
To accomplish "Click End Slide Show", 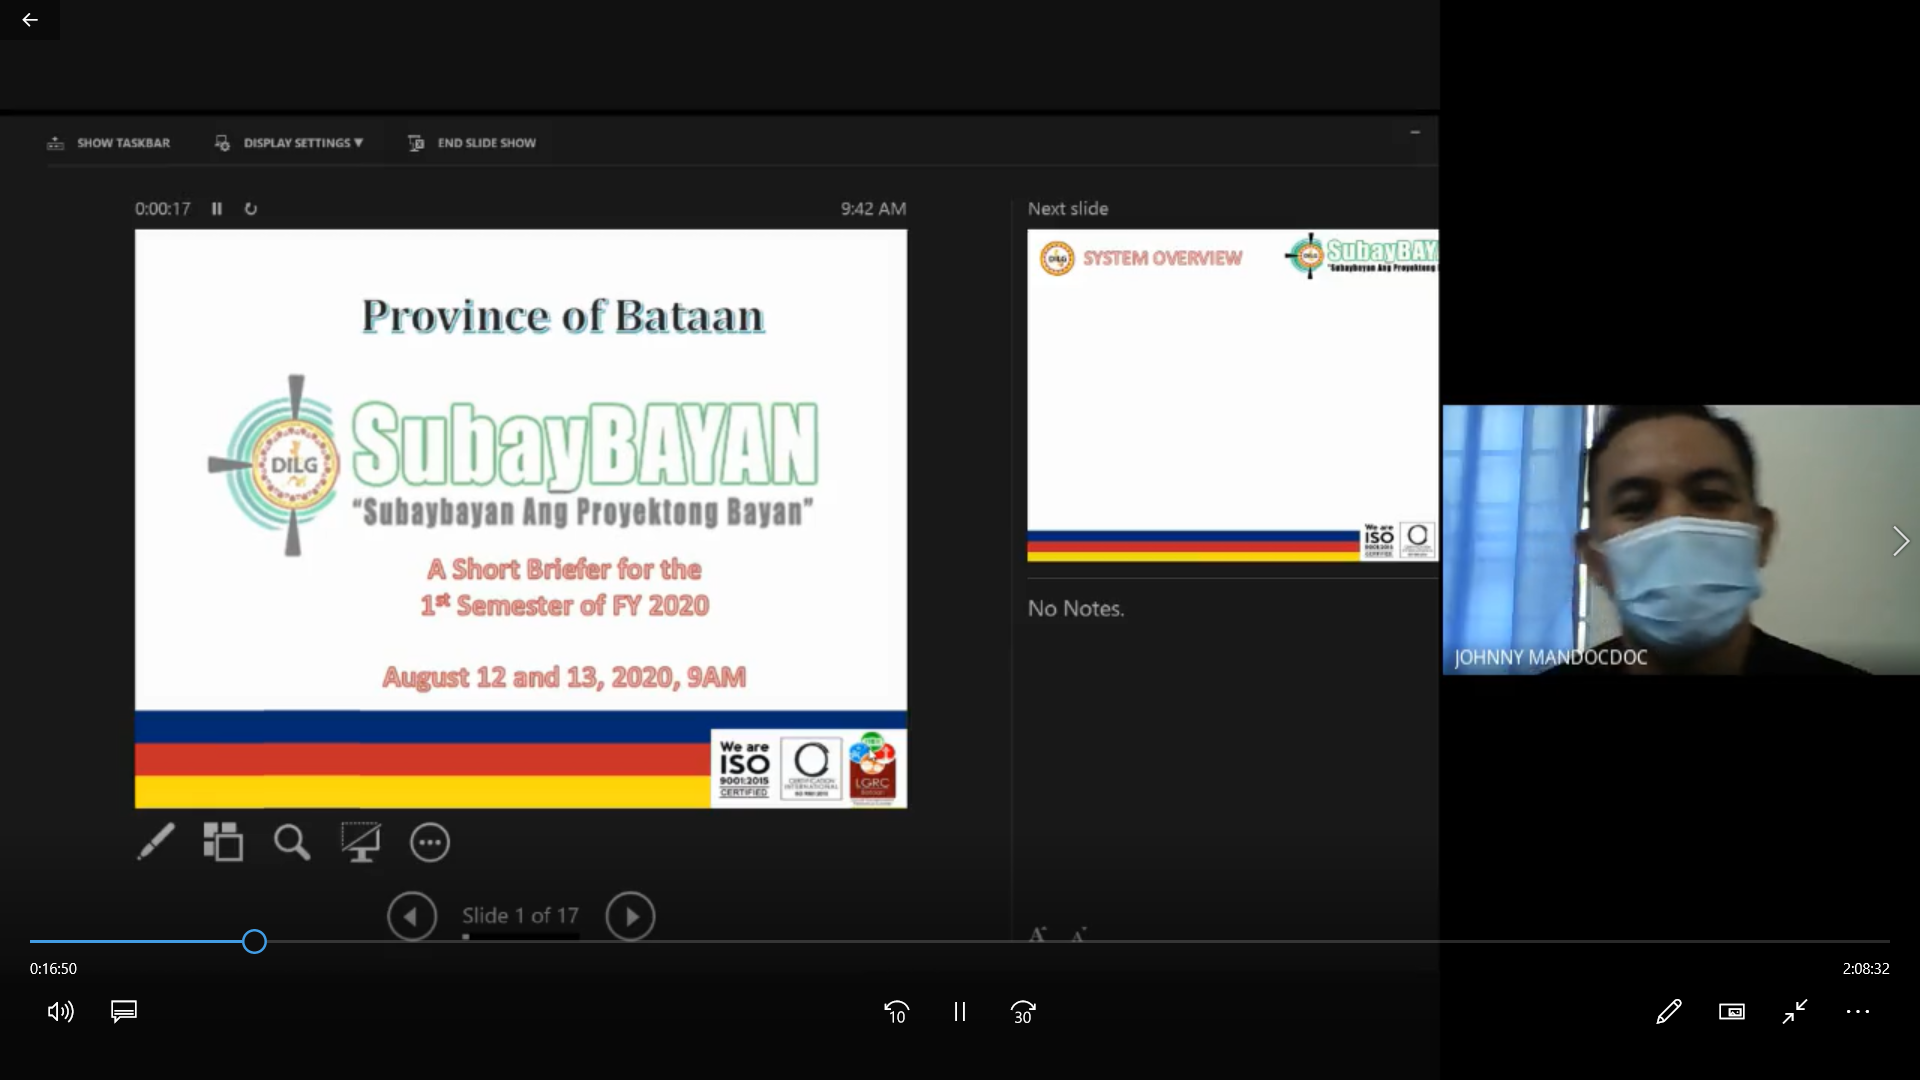I will (x=472, y=143).
